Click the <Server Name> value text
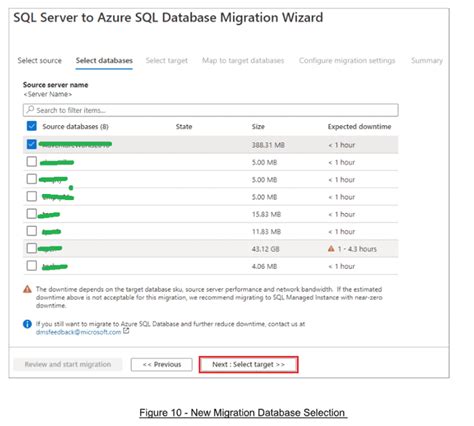 coord(48,94)
